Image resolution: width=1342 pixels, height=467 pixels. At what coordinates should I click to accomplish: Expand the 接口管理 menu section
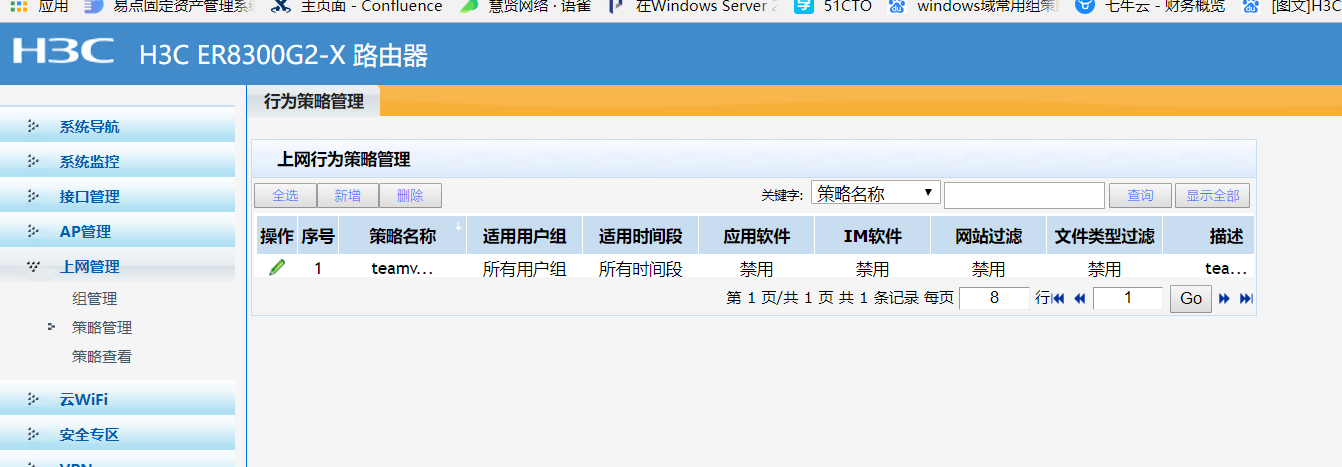(x=117, y=196)
